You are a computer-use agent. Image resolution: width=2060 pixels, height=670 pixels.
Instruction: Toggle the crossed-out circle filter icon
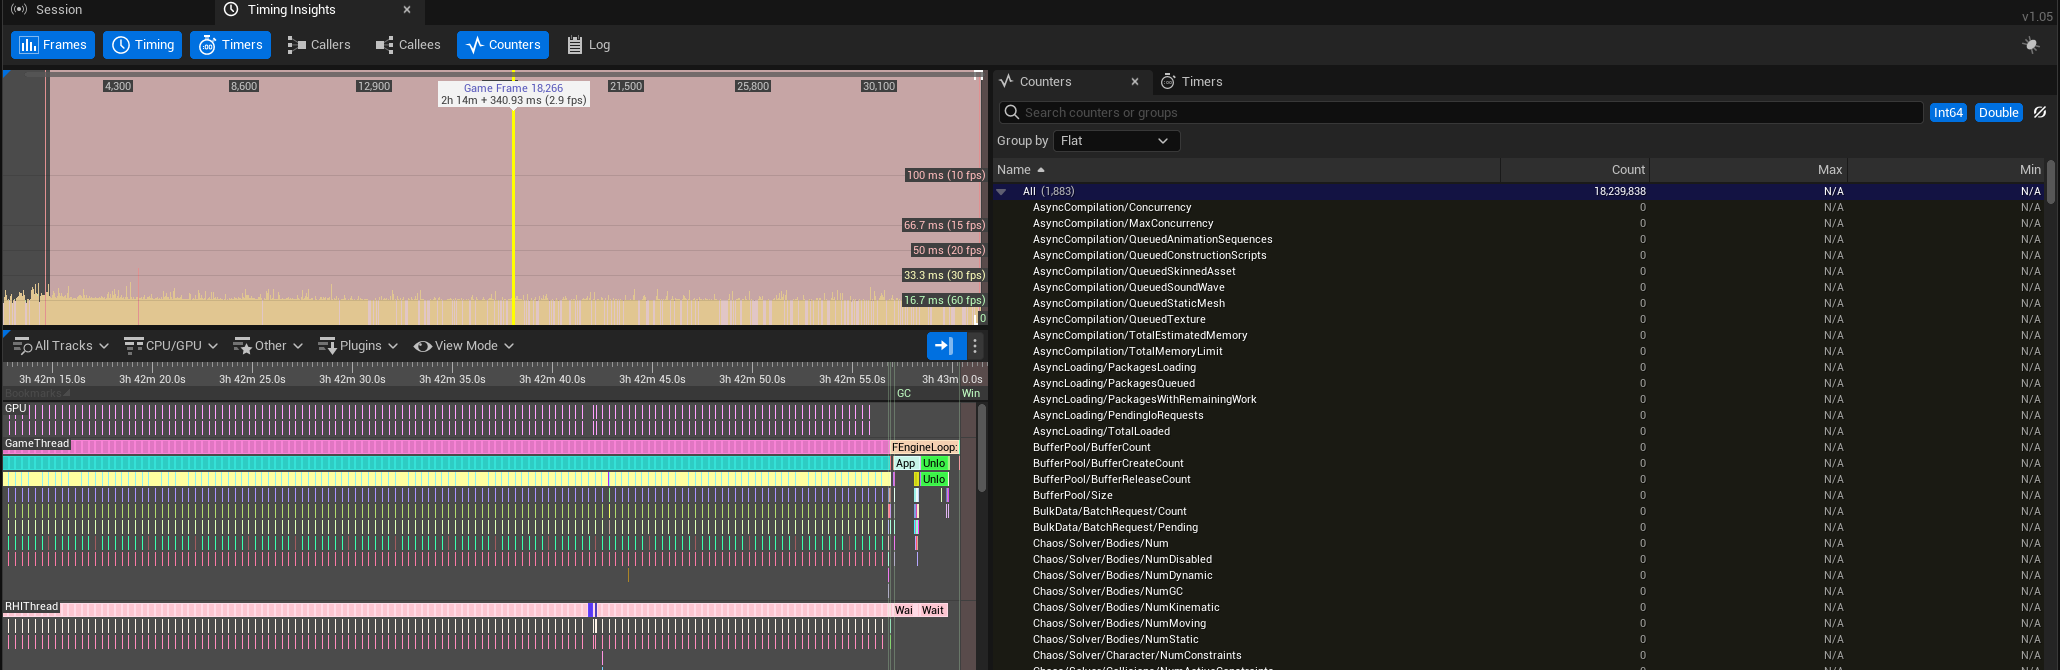[2040, 113]
